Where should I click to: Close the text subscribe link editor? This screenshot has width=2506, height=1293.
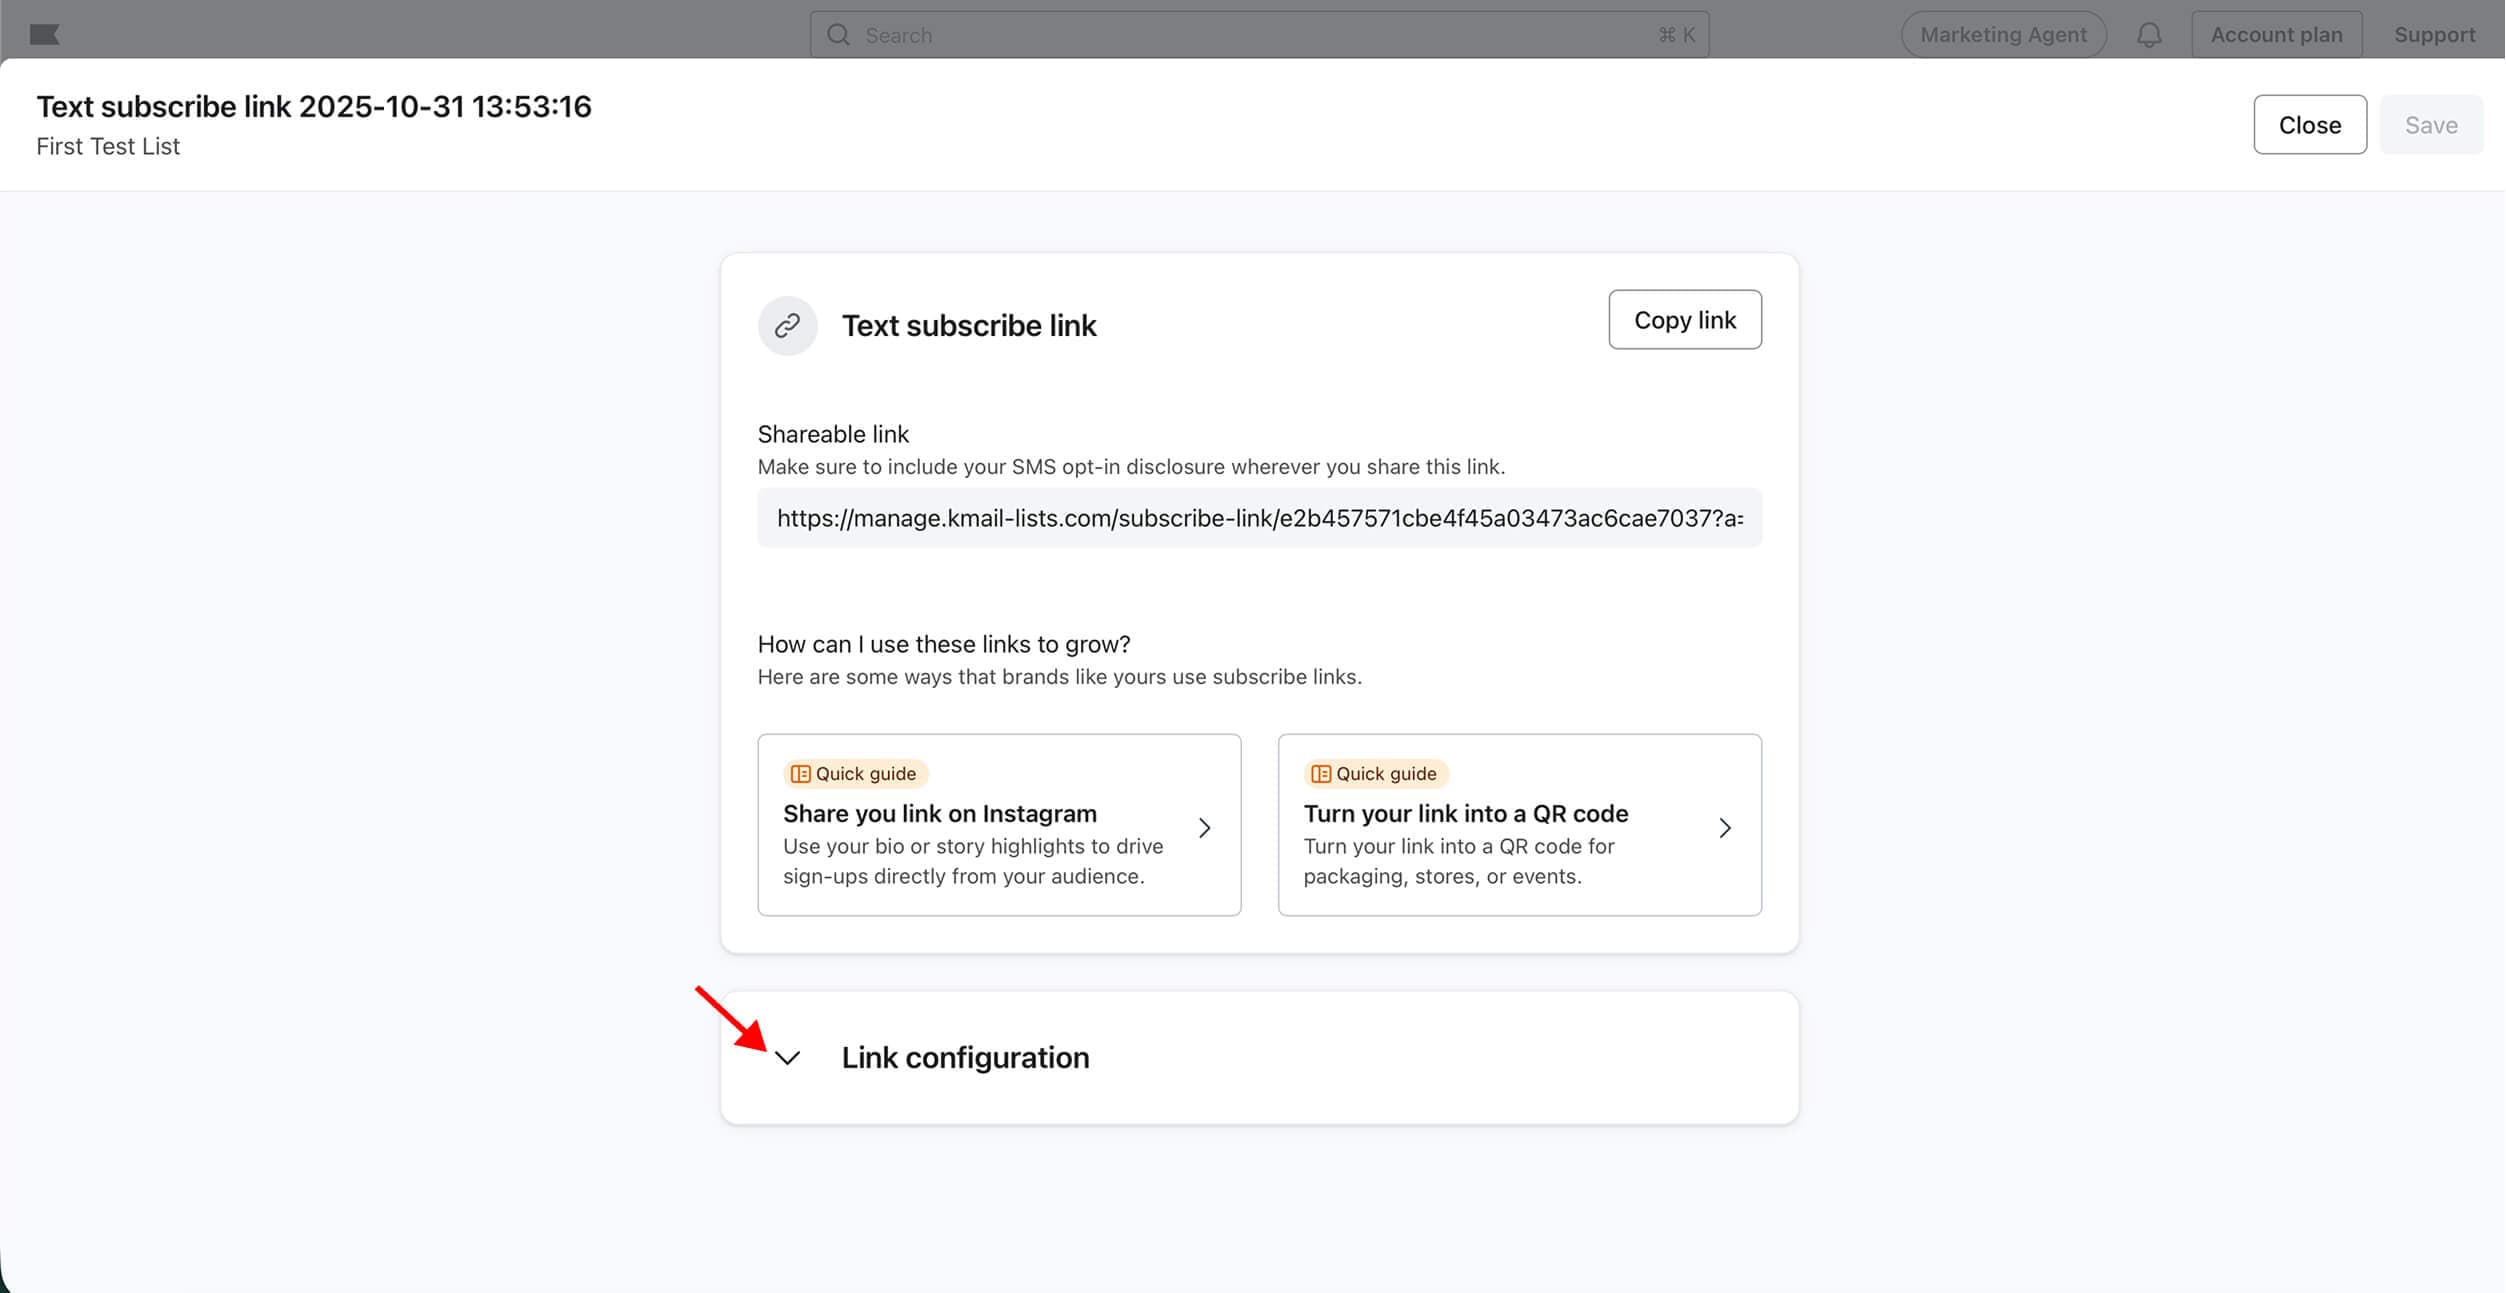point(2309,125)
